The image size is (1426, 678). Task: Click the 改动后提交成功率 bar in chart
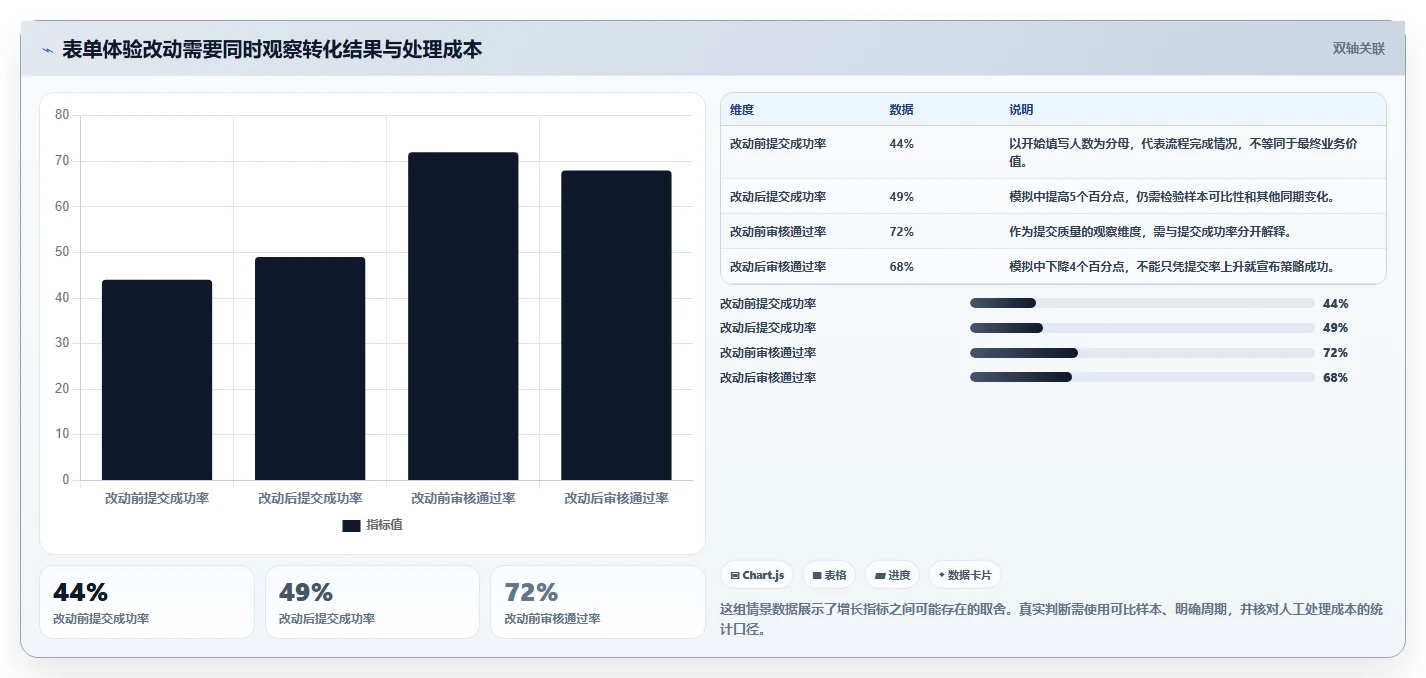[310, 369]
